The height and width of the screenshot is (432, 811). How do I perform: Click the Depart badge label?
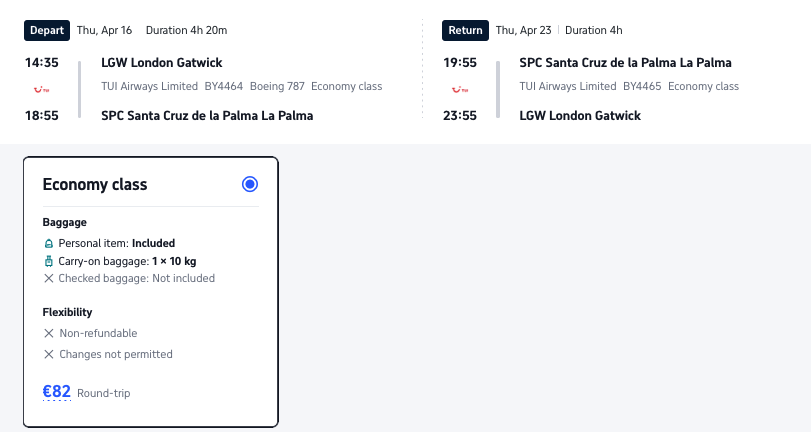47,30
